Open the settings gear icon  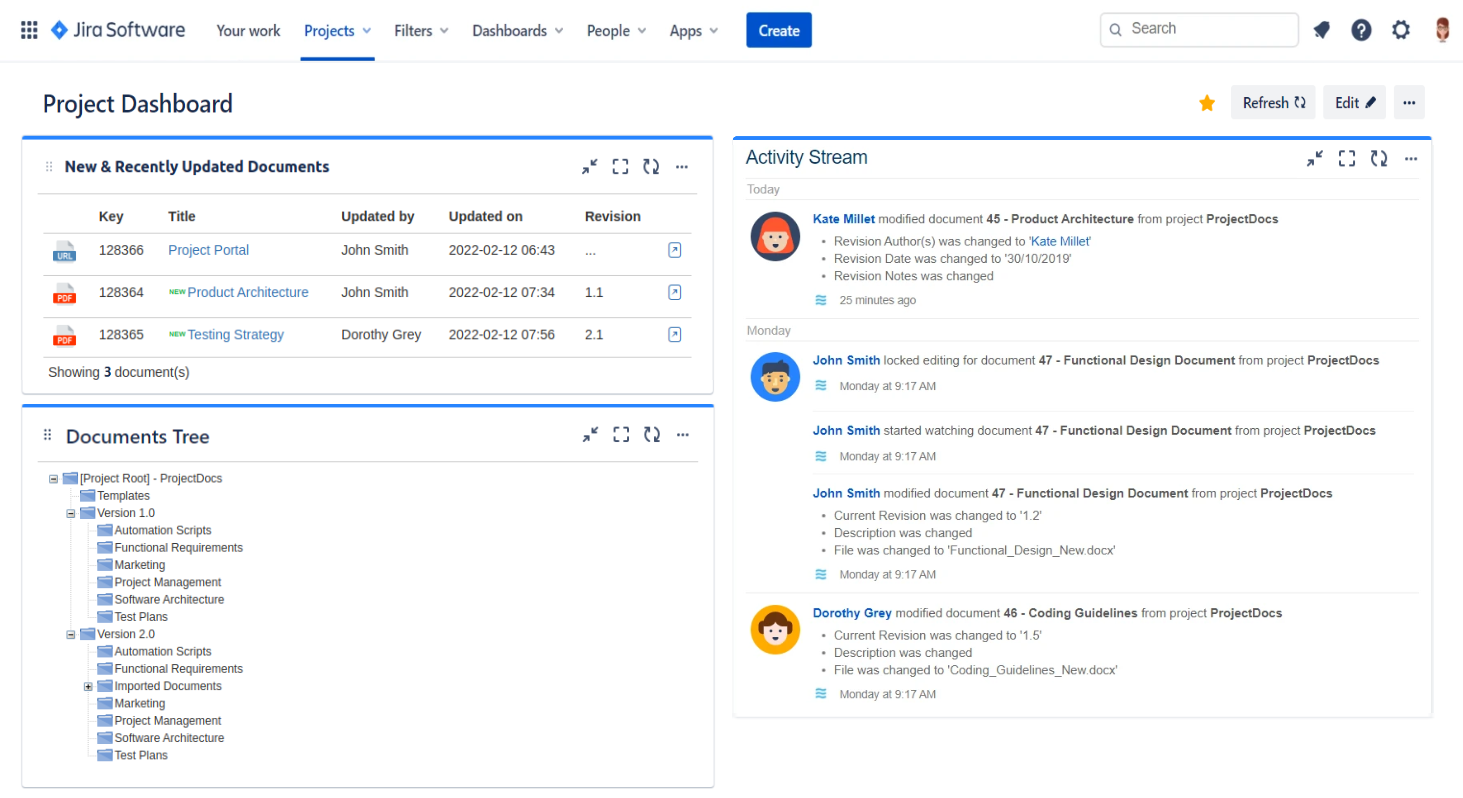click(x=1401, y=30)
